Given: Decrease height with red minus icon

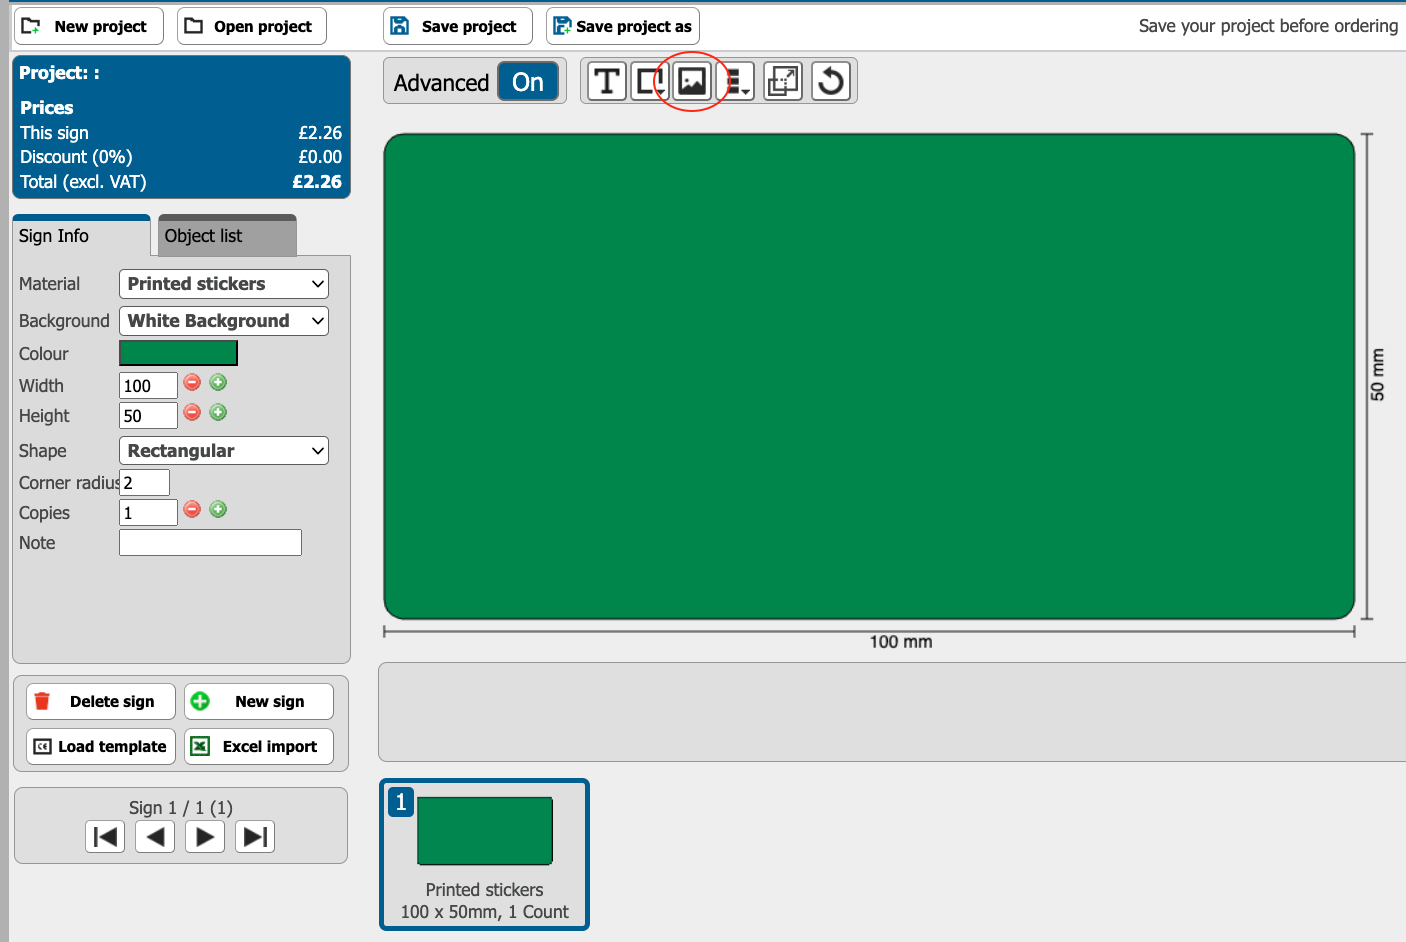Looking at the screenshot, I should 192,413.
